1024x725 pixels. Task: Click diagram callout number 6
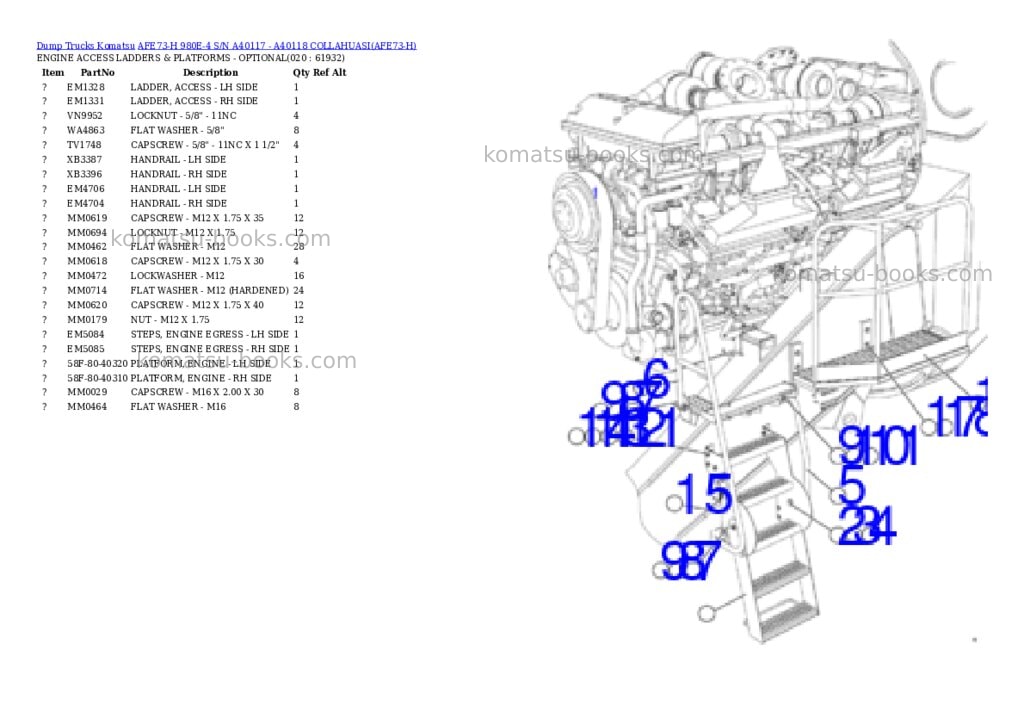pos(657,378)
